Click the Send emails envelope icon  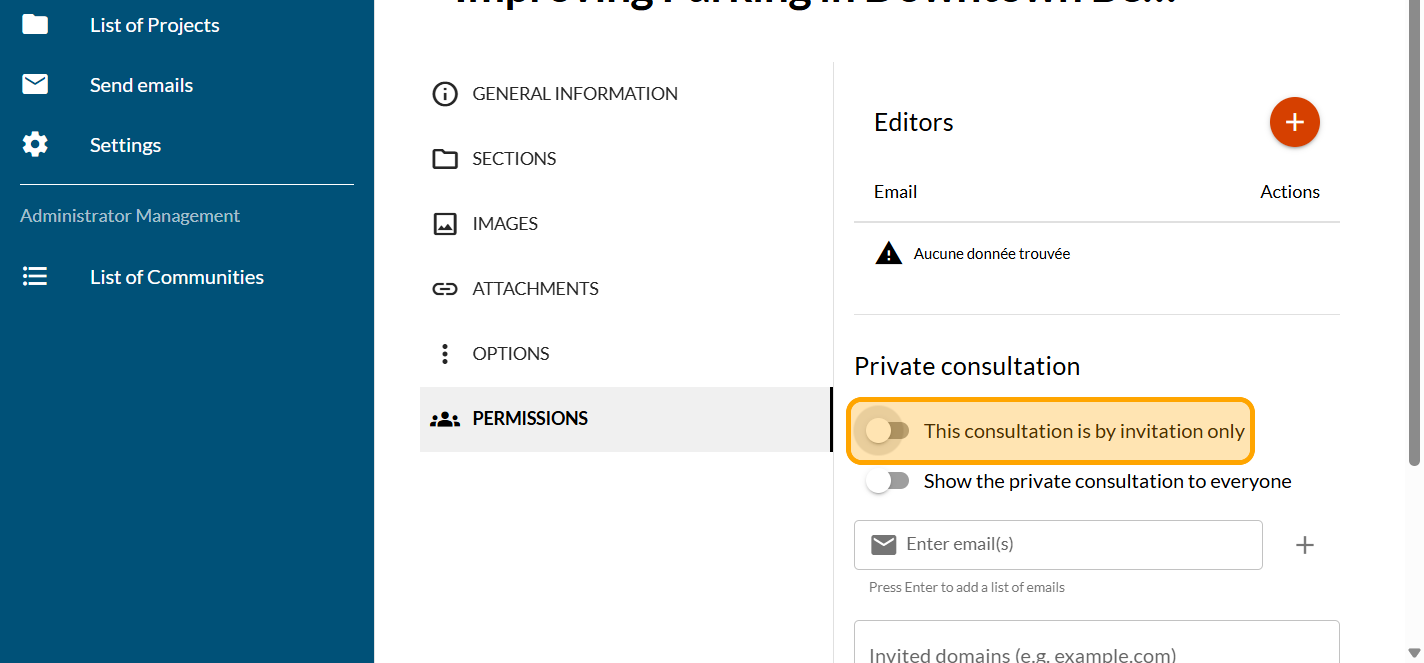pos(35,85)
